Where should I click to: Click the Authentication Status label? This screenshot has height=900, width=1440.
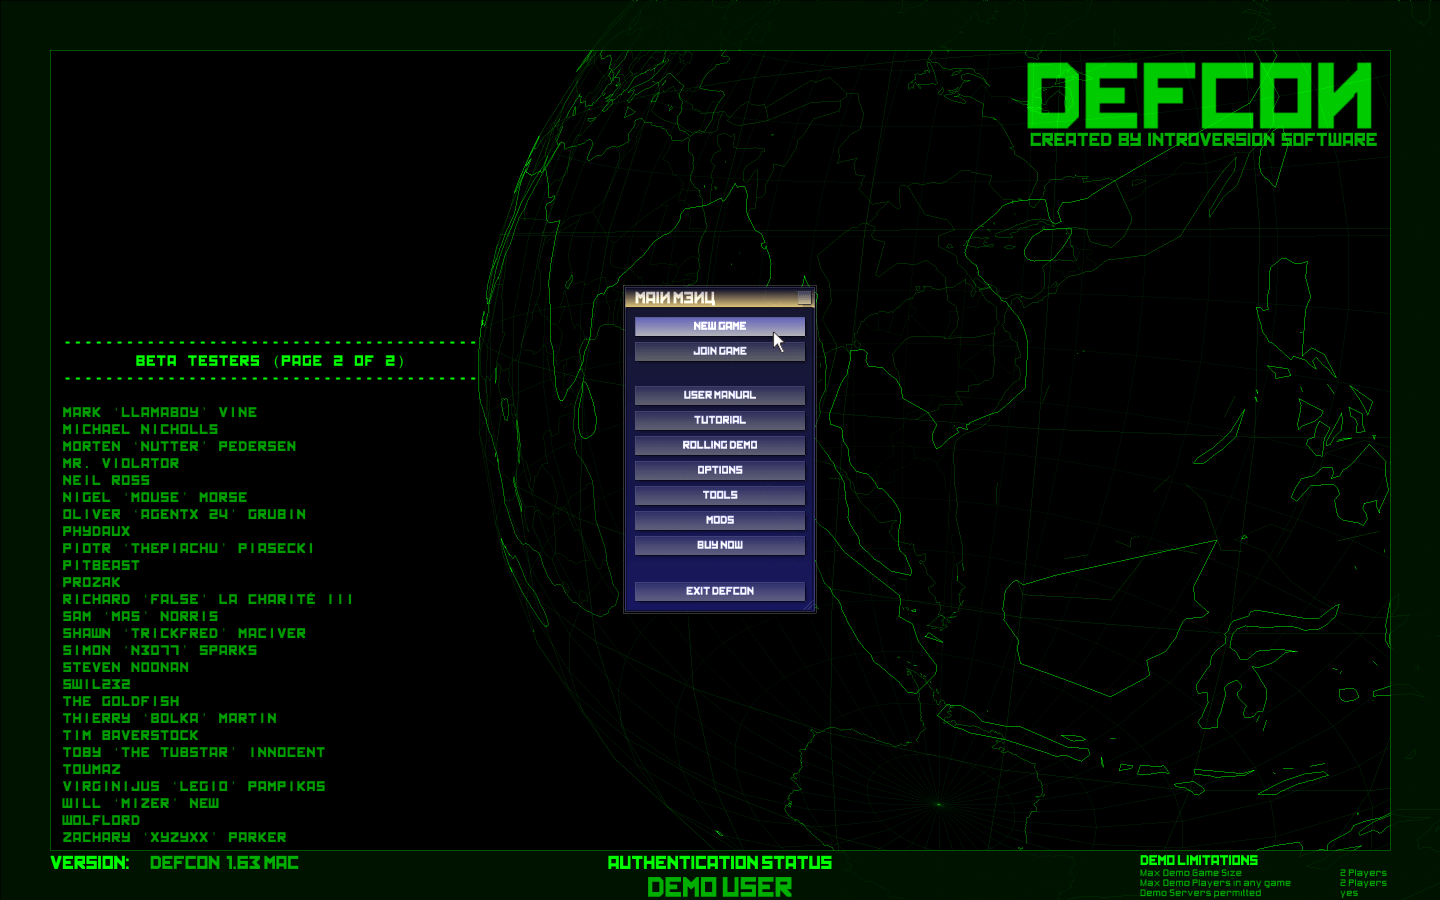coord(720,863)
